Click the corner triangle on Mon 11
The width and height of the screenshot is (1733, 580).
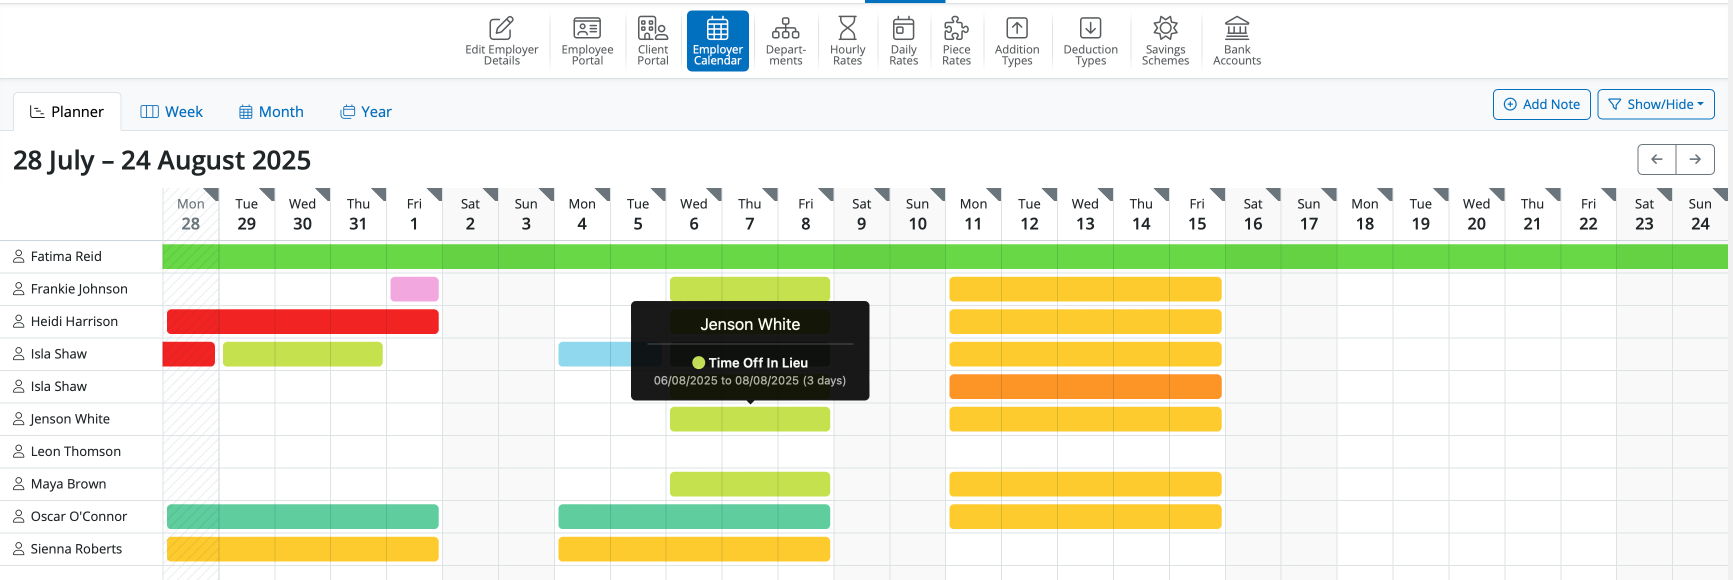pyautogui.click(x=994, y=194)
